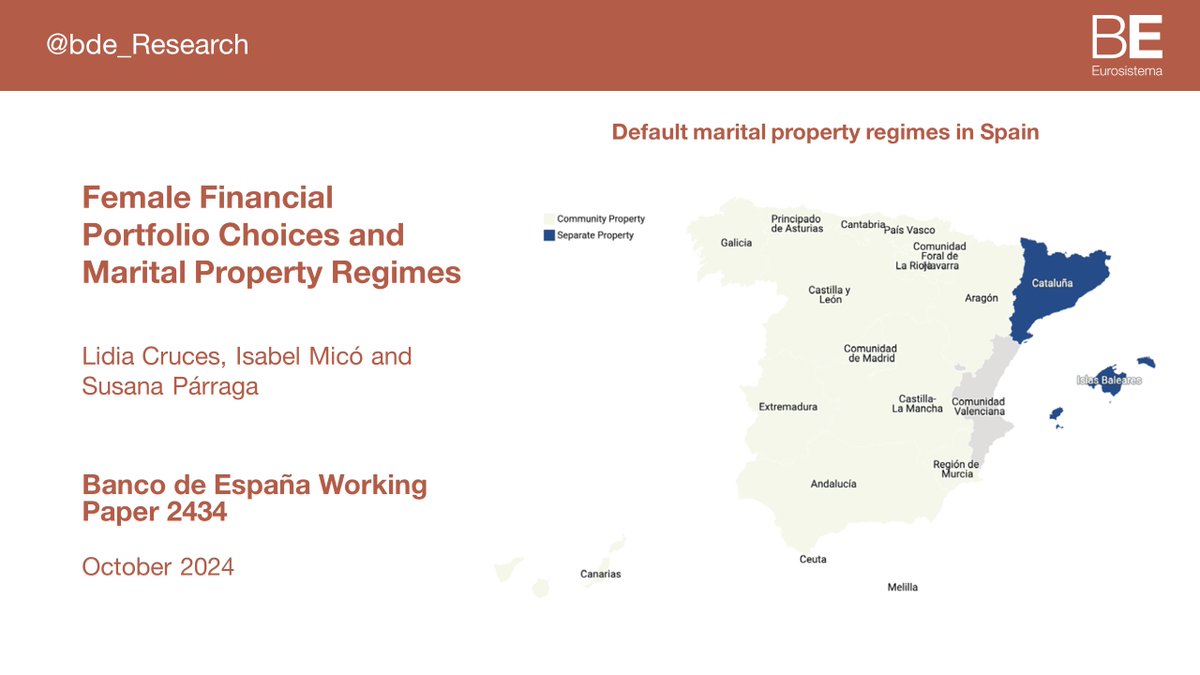Click the 'Community Property' legend label
Image resolution: width=1200 pixels, height=675 pixels.
coord(601,219)
